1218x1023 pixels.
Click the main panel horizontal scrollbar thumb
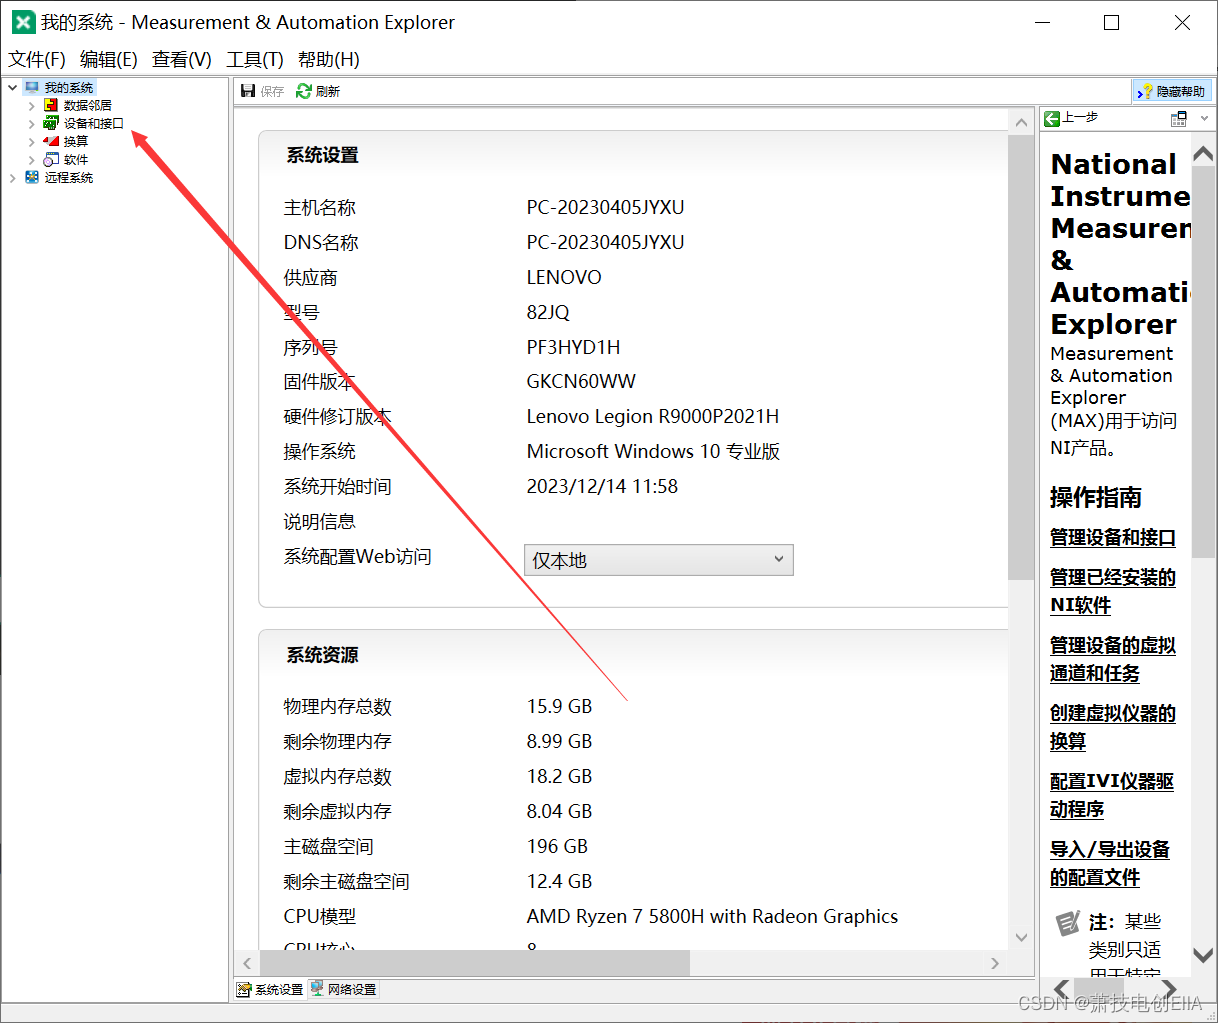[x=474, y=963]
